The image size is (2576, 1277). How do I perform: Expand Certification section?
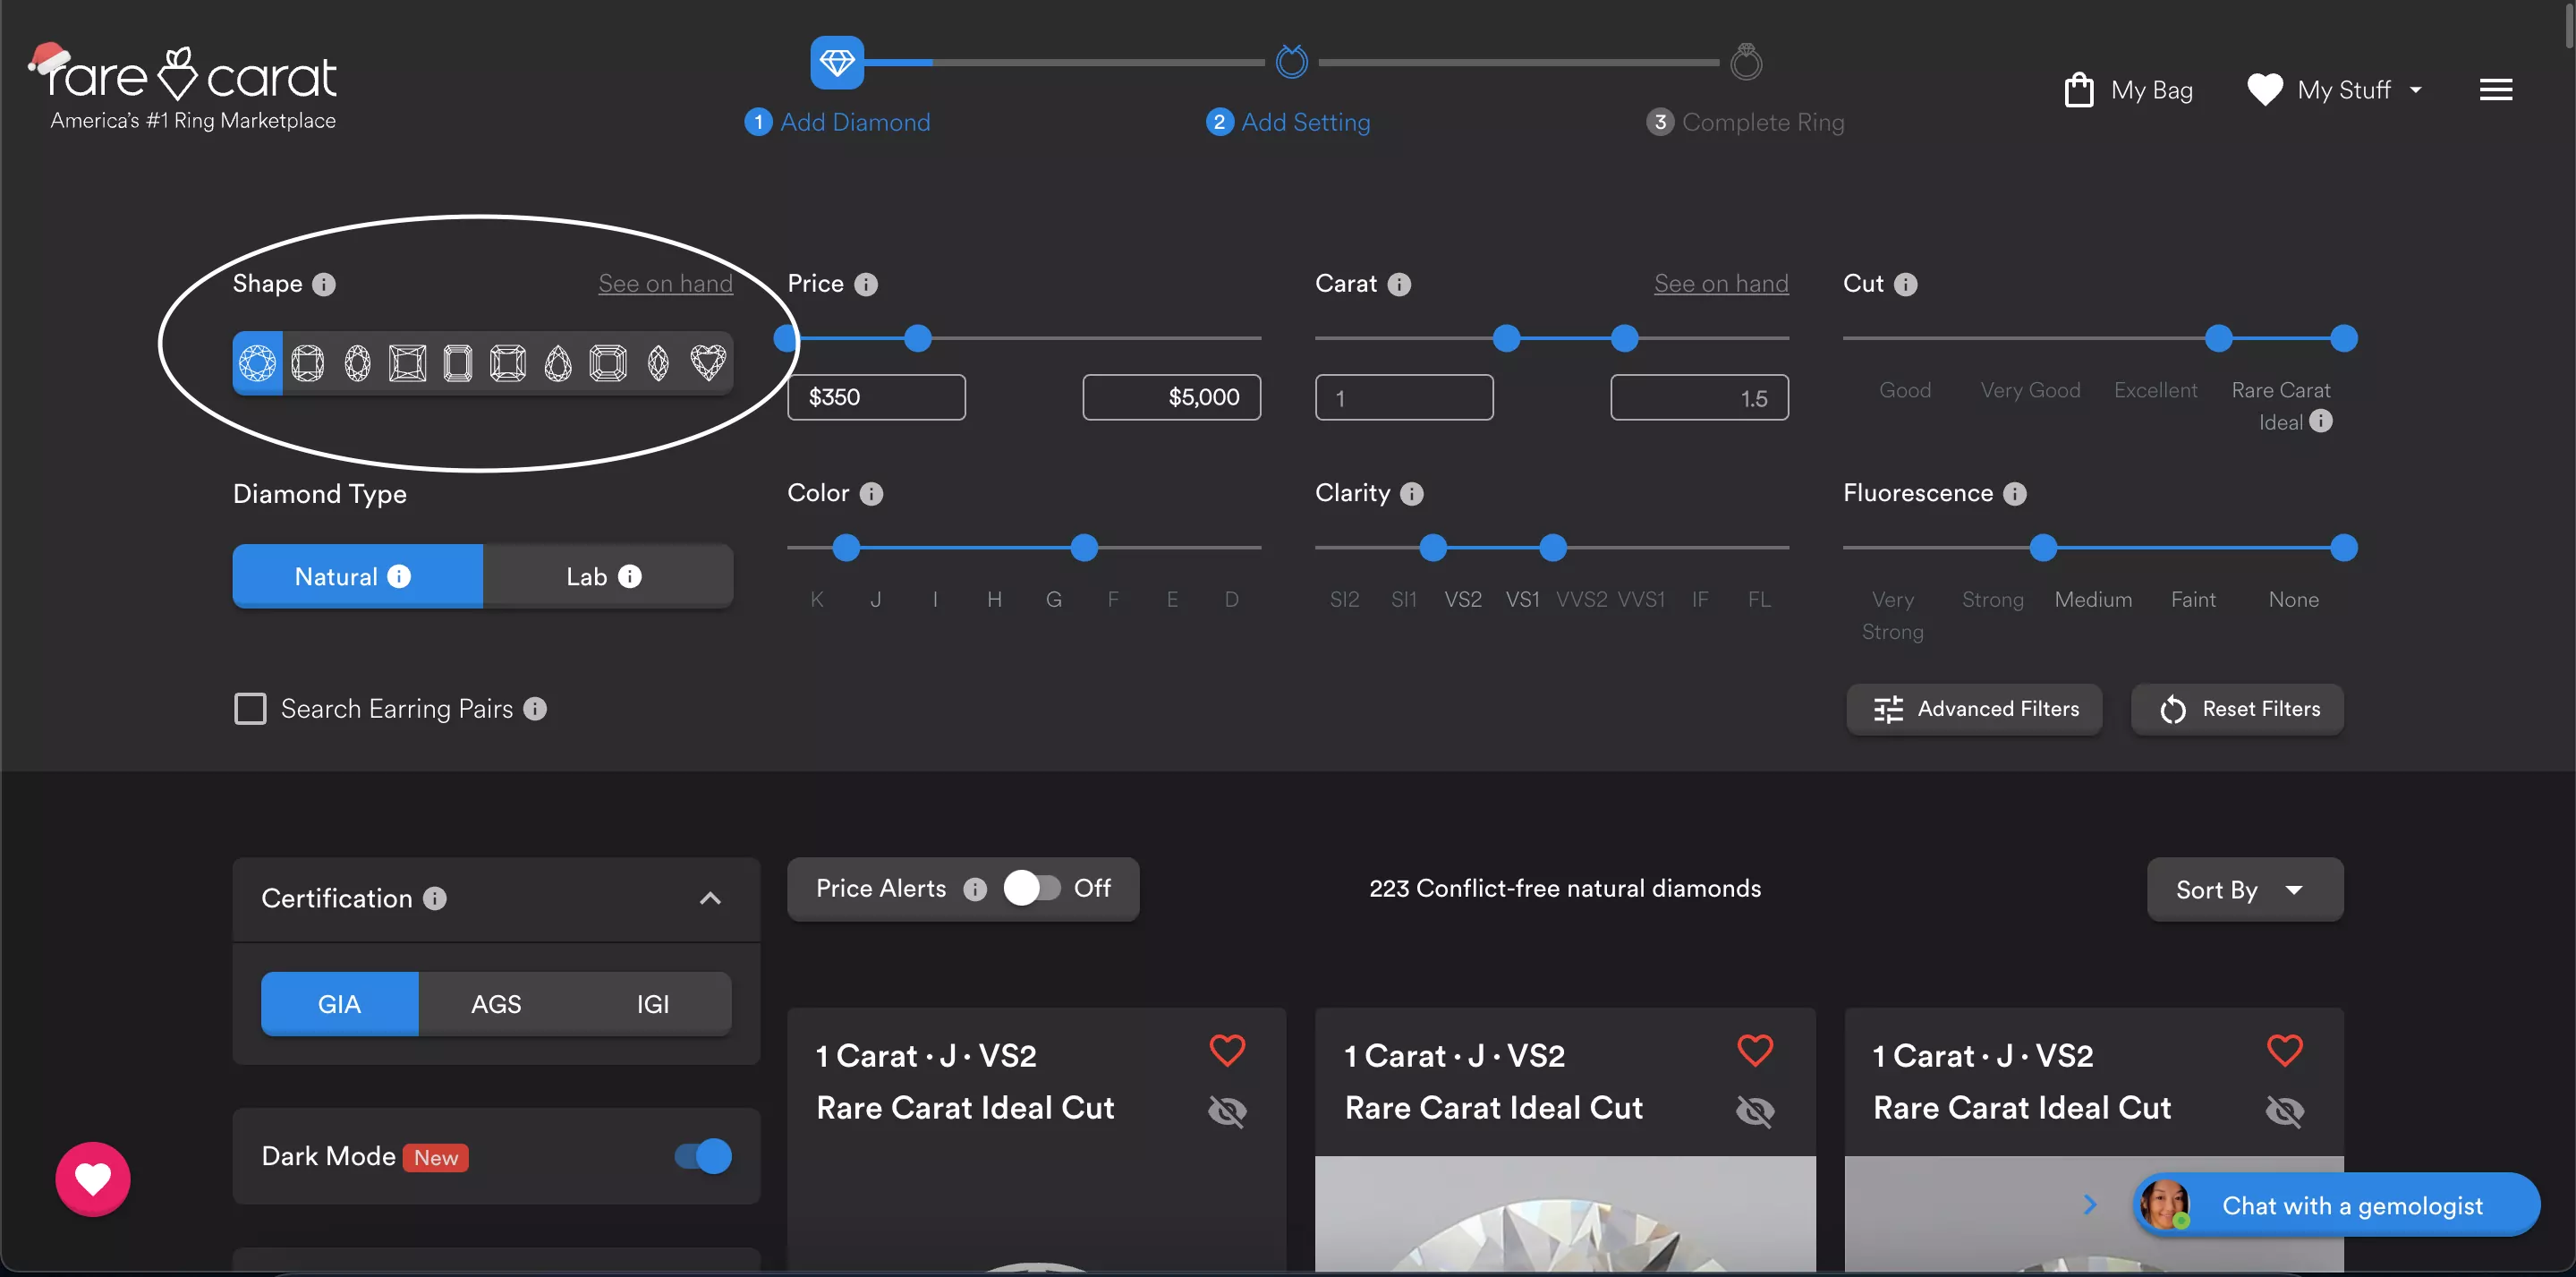pyautogui.click(x=710, y=898)
